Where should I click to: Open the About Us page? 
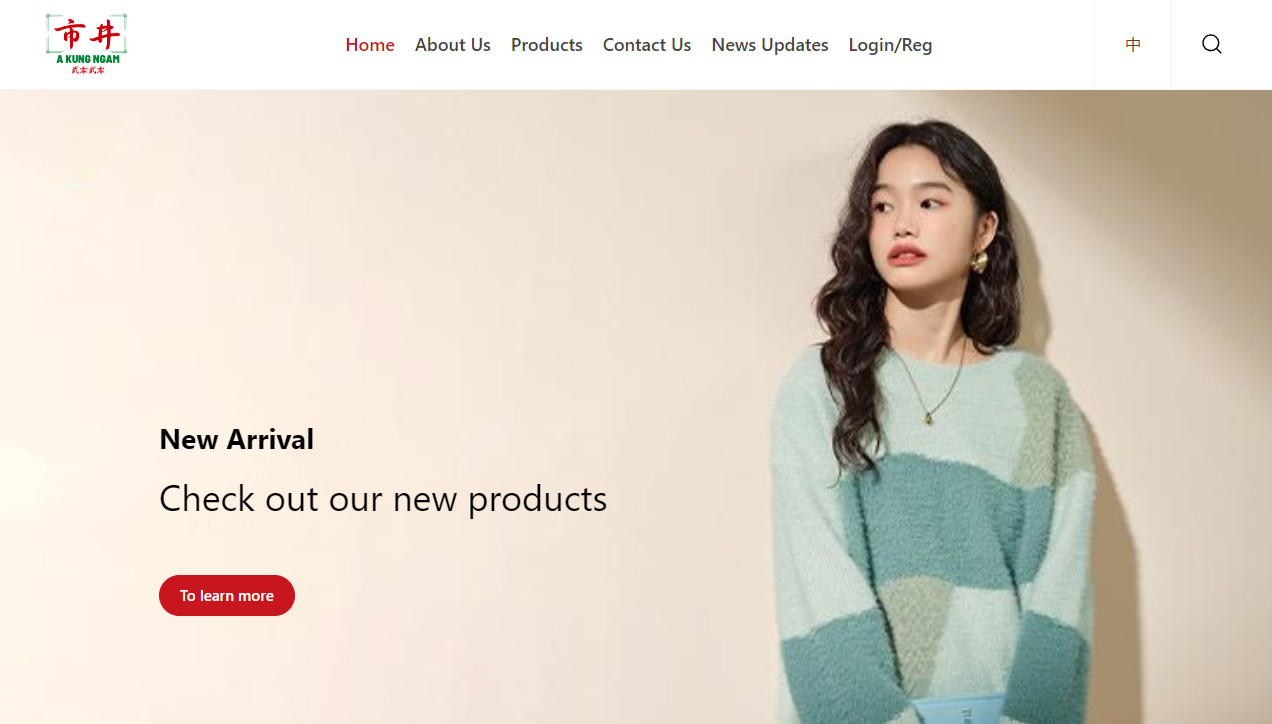point(453,45)
